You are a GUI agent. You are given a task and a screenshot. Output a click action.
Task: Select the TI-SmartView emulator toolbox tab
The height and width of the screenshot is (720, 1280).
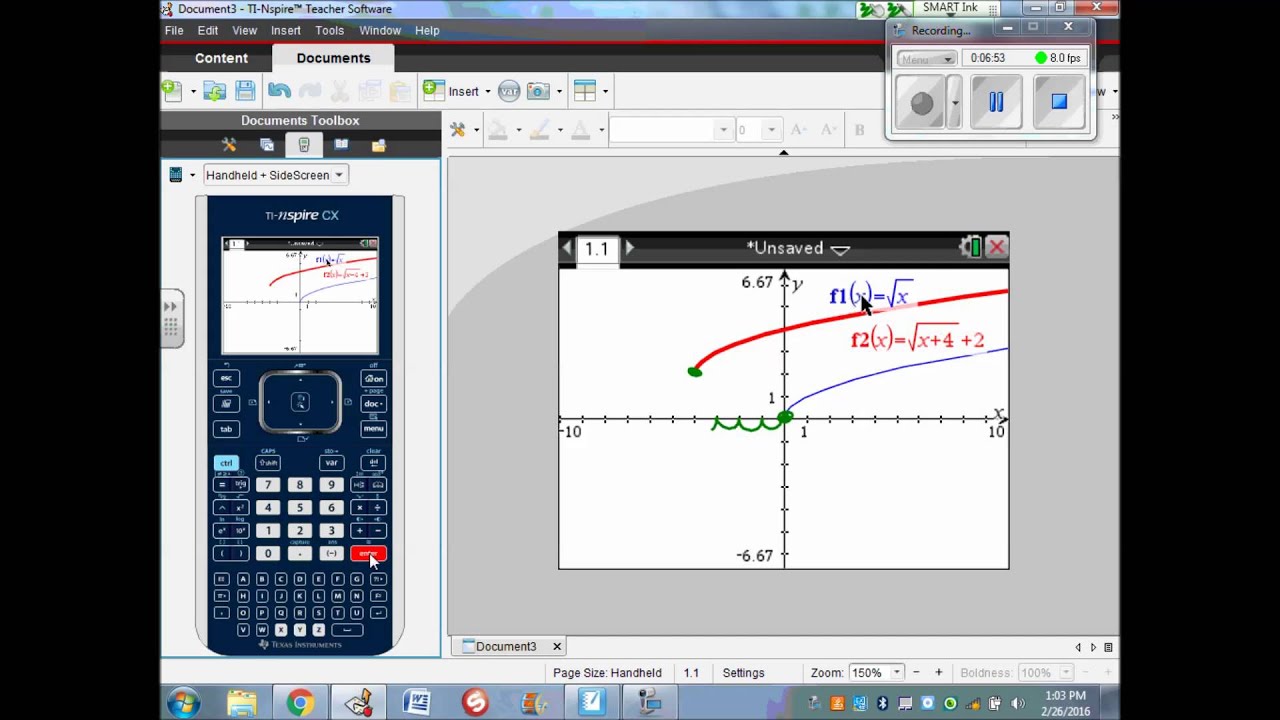(x=304, y=145)
